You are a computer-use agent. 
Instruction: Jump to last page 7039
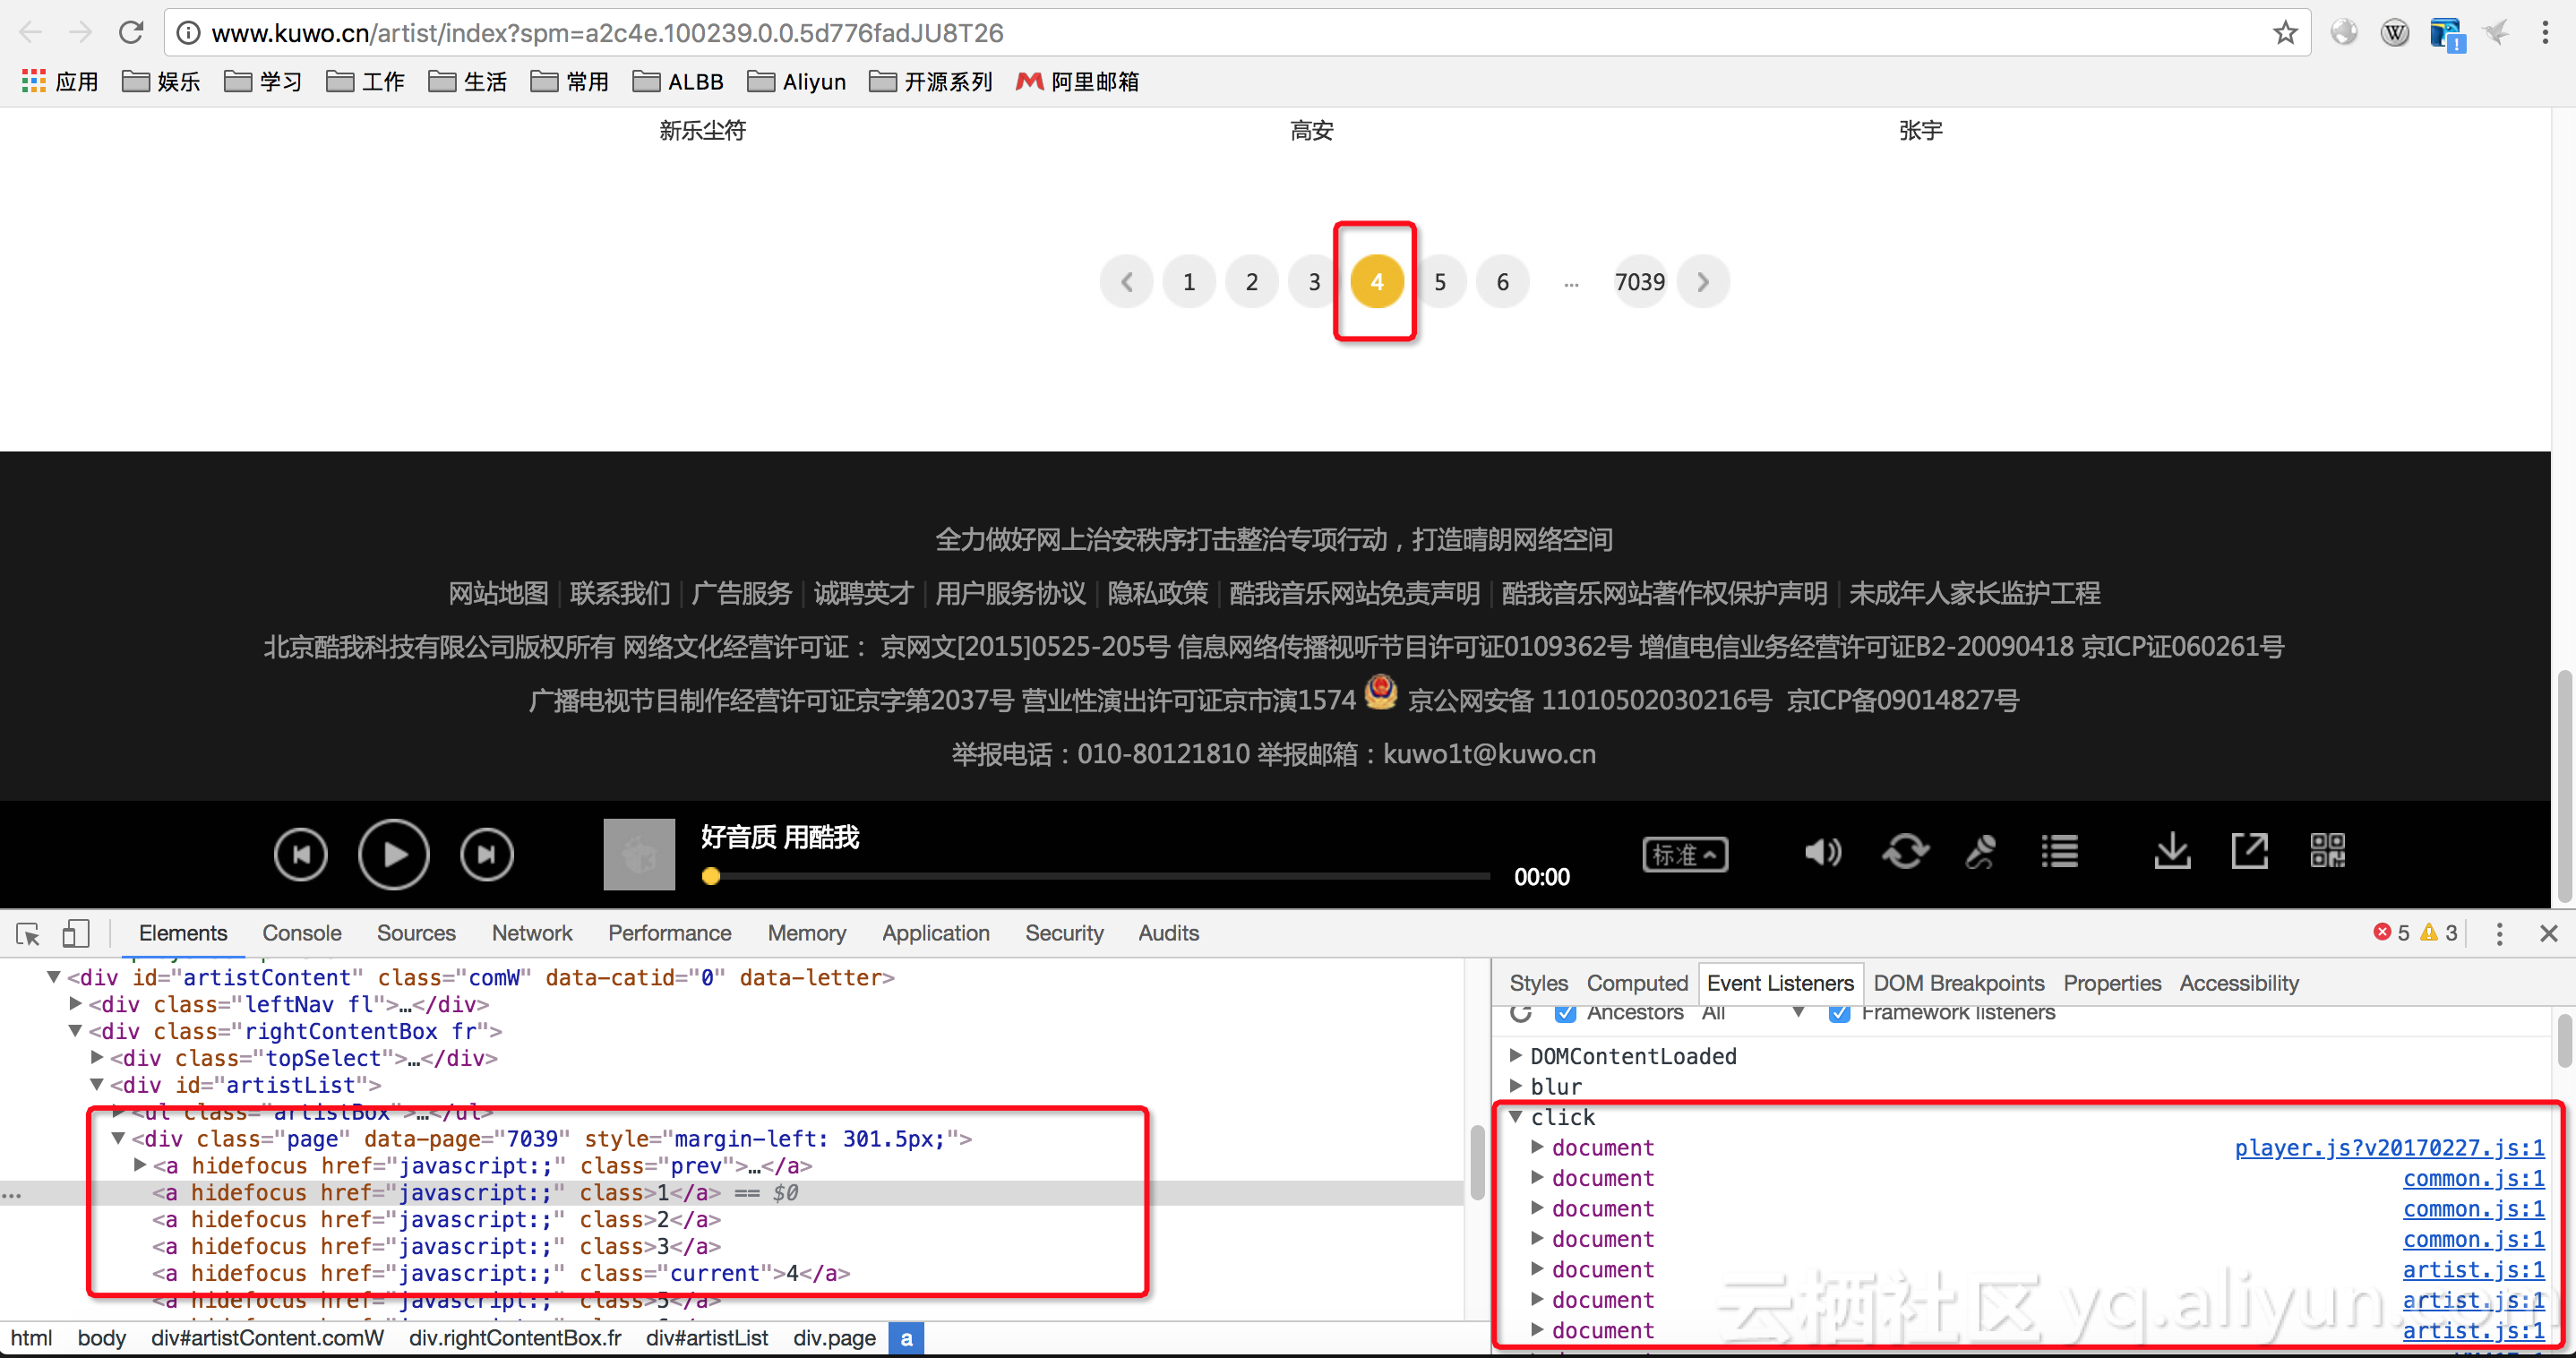coord(1640,282)
